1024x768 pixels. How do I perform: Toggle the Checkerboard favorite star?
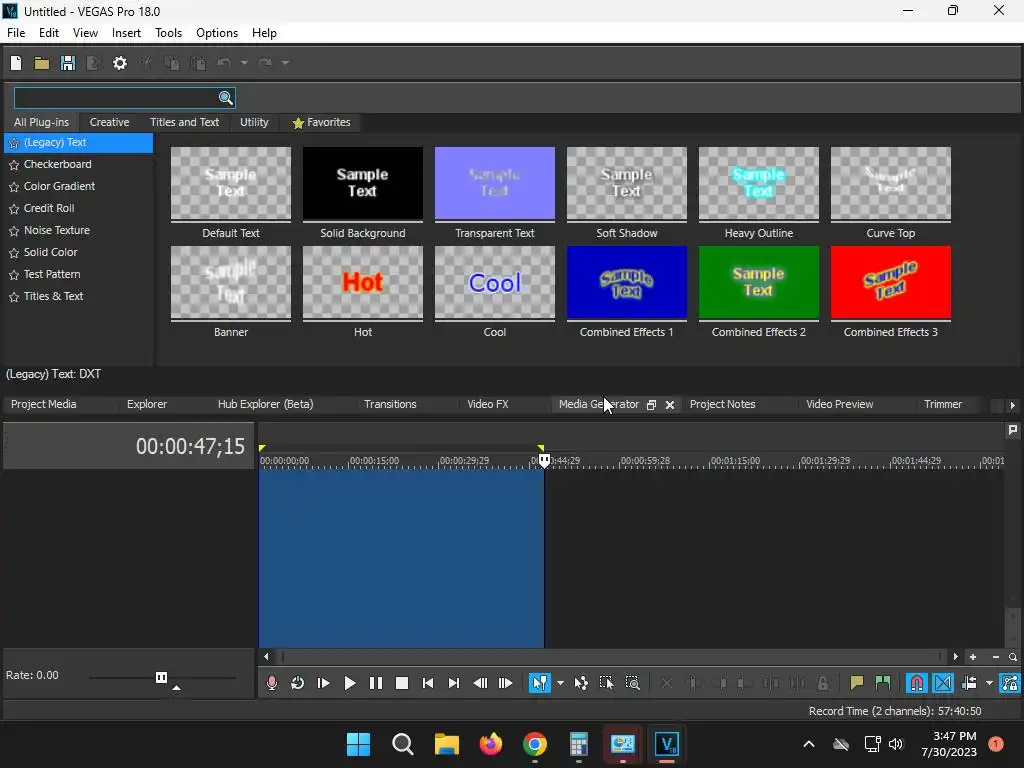click(x=14, y=165)
